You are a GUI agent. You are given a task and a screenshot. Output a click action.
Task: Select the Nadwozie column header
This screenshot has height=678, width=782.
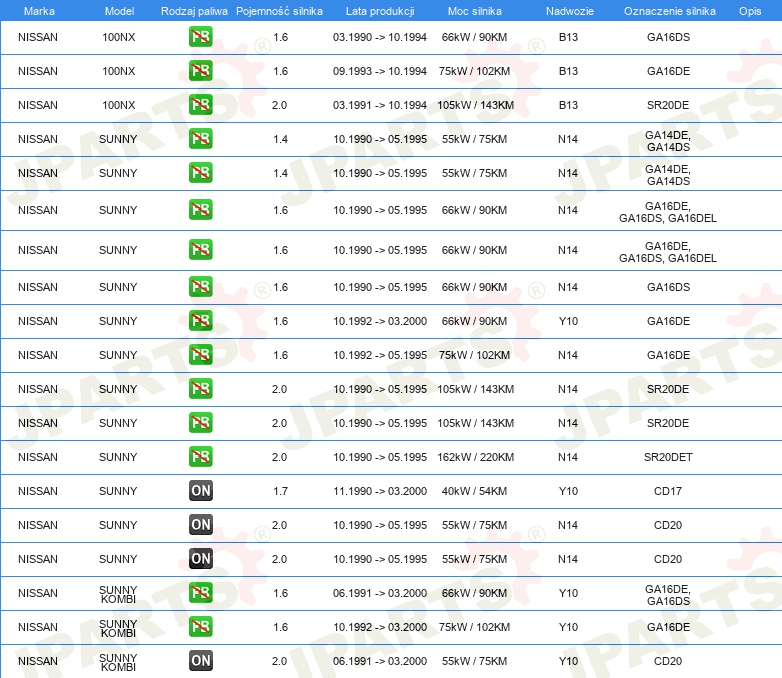tap(570, 11)
